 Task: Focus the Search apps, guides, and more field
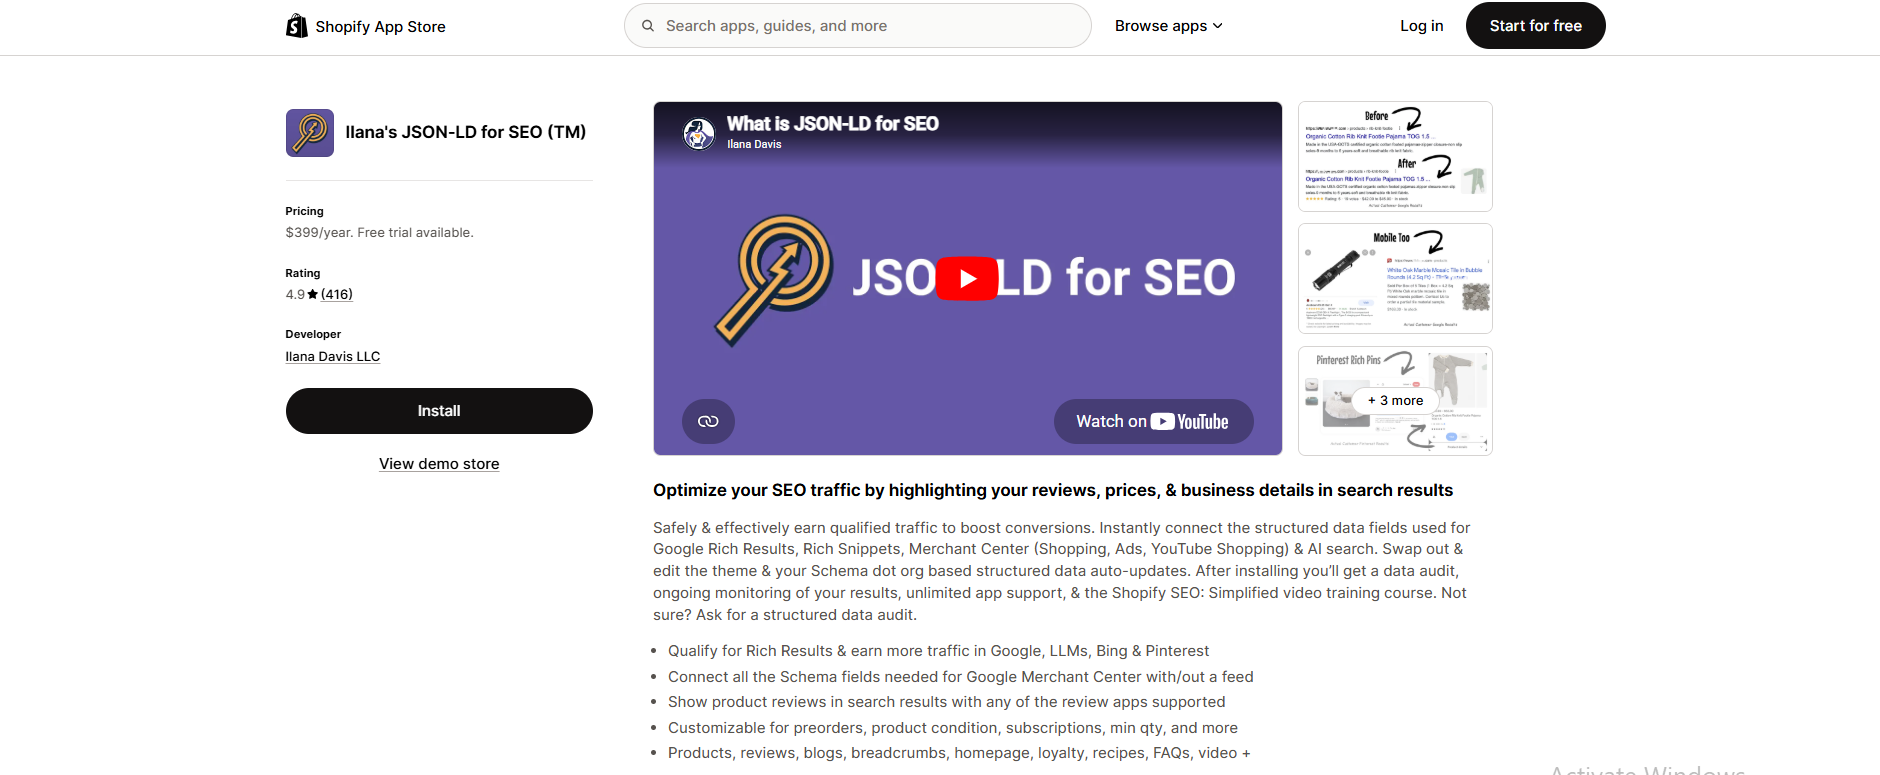[x=857, y=26]
